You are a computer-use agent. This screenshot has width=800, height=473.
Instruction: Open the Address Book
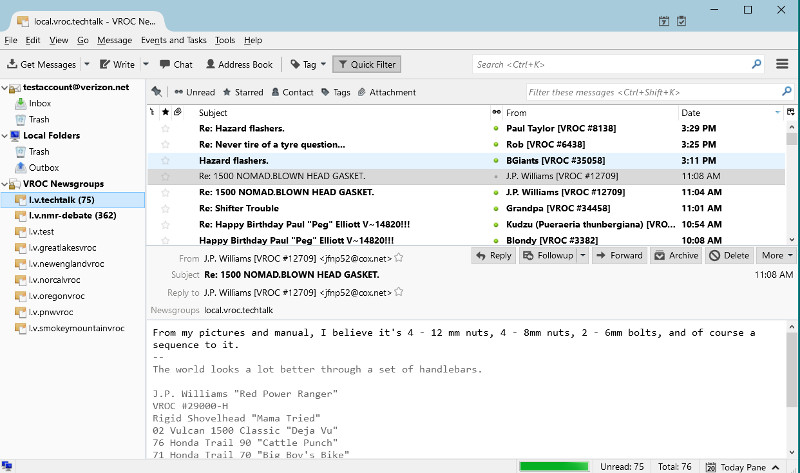(x=239, y=64)
